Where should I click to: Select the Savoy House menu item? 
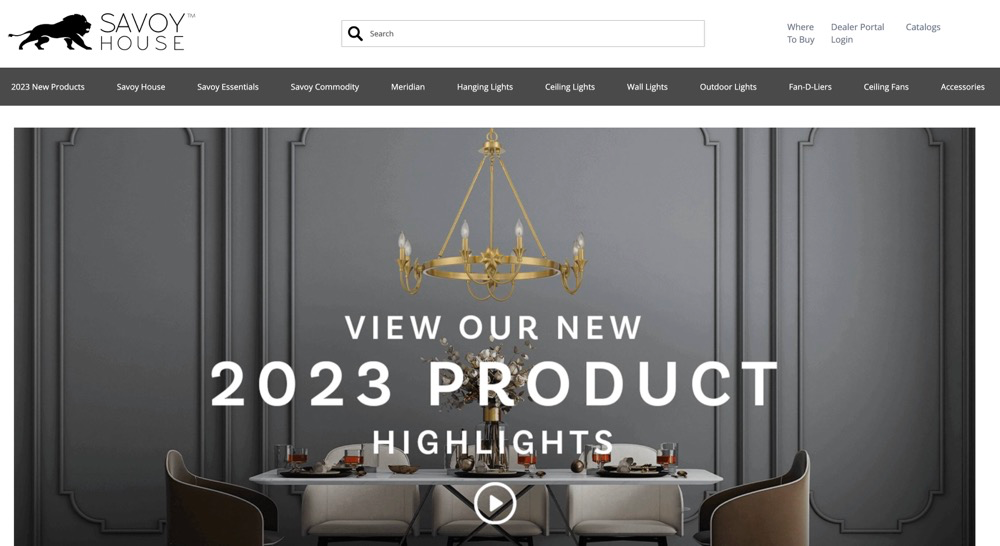click(x=141, y=87)
